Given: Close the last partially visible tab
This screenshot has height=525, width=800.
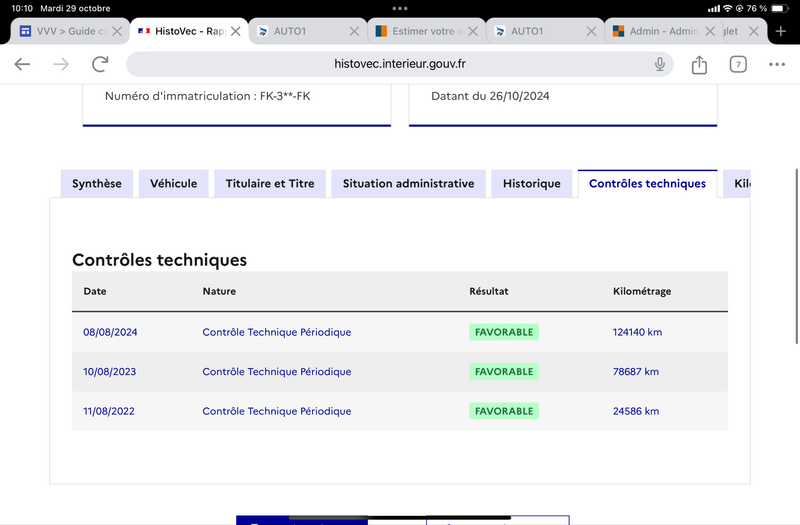Looking at the screenshot, I should [x=754, y=31].
